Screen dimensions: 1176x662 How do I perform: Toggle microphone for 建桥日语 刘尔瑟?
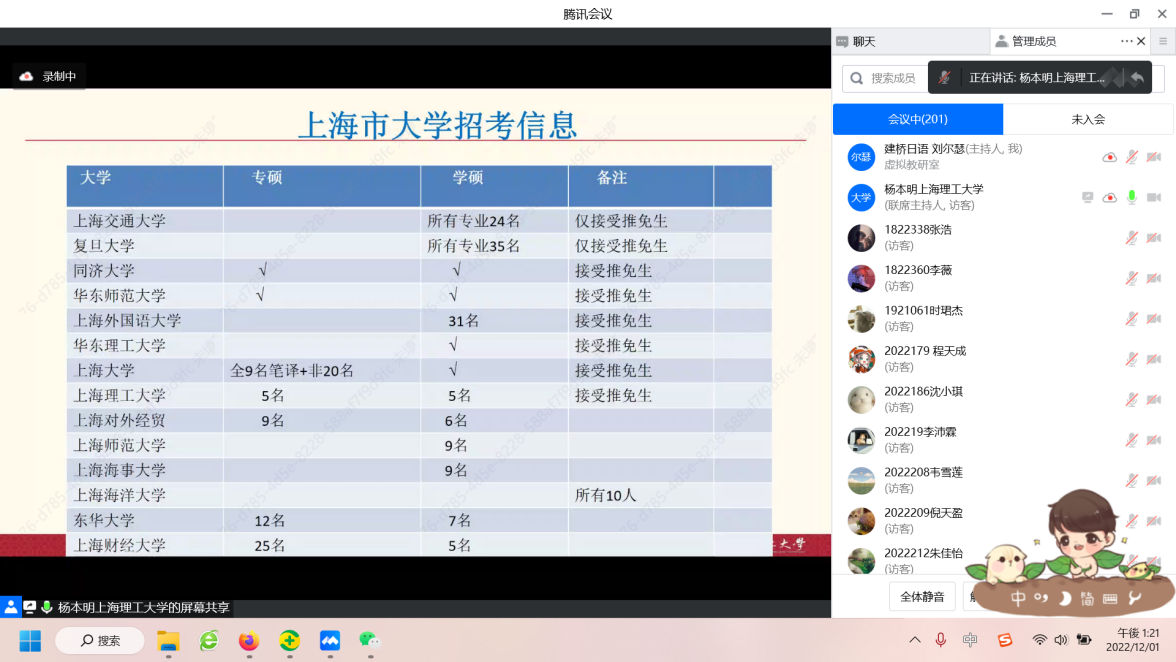click(1131, 157)
